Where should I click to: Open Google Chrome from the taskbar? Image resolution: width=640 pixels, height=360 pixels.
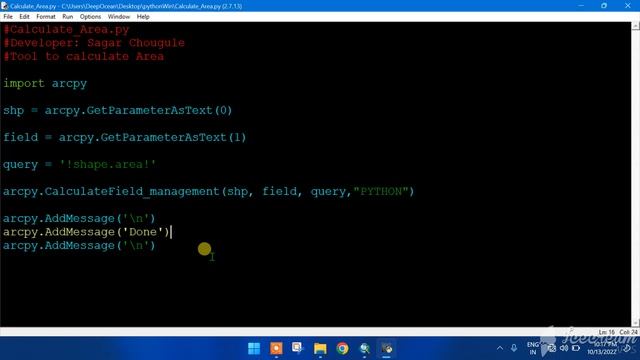coord(342,348)
